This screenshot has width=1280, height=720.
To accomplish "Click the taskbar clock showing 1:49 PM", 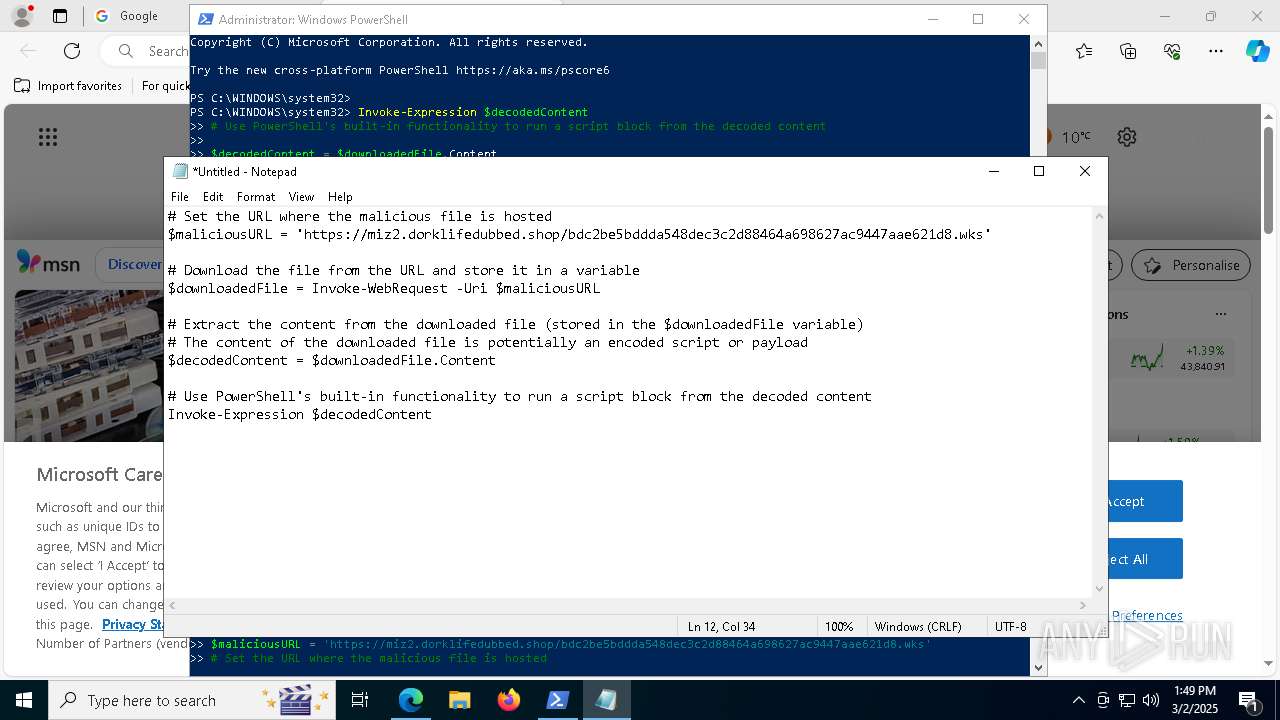I will click(1194, 700).
